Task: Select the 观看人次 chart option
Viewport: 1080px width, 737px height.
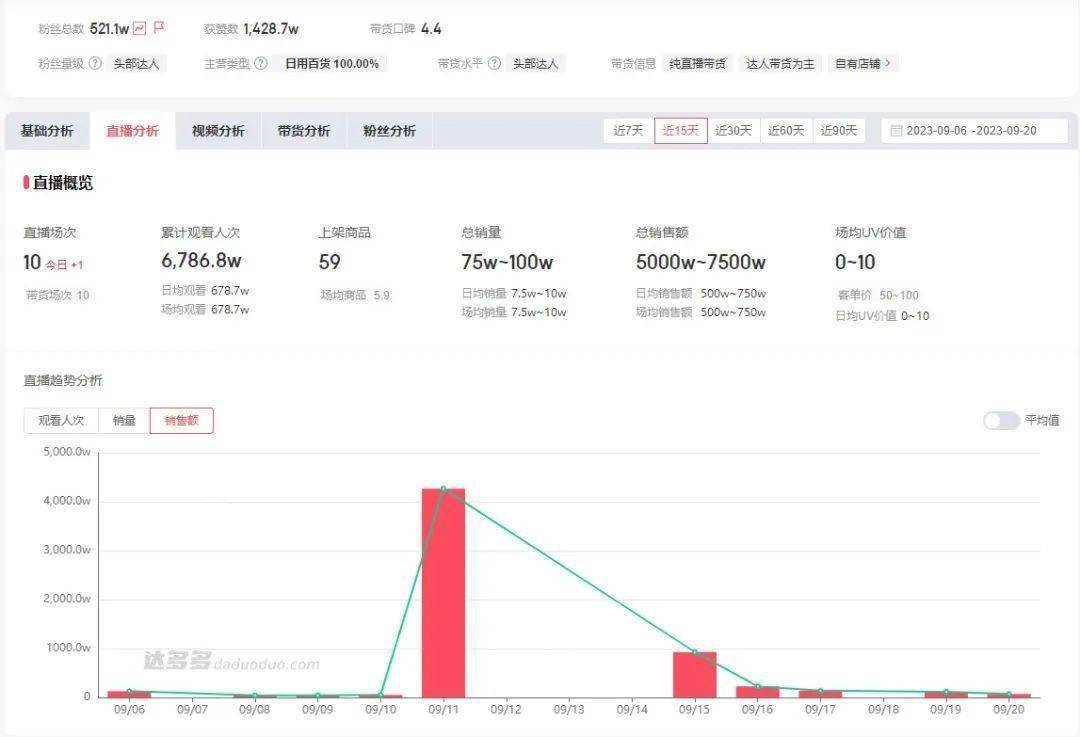Action: pos(62,421)
